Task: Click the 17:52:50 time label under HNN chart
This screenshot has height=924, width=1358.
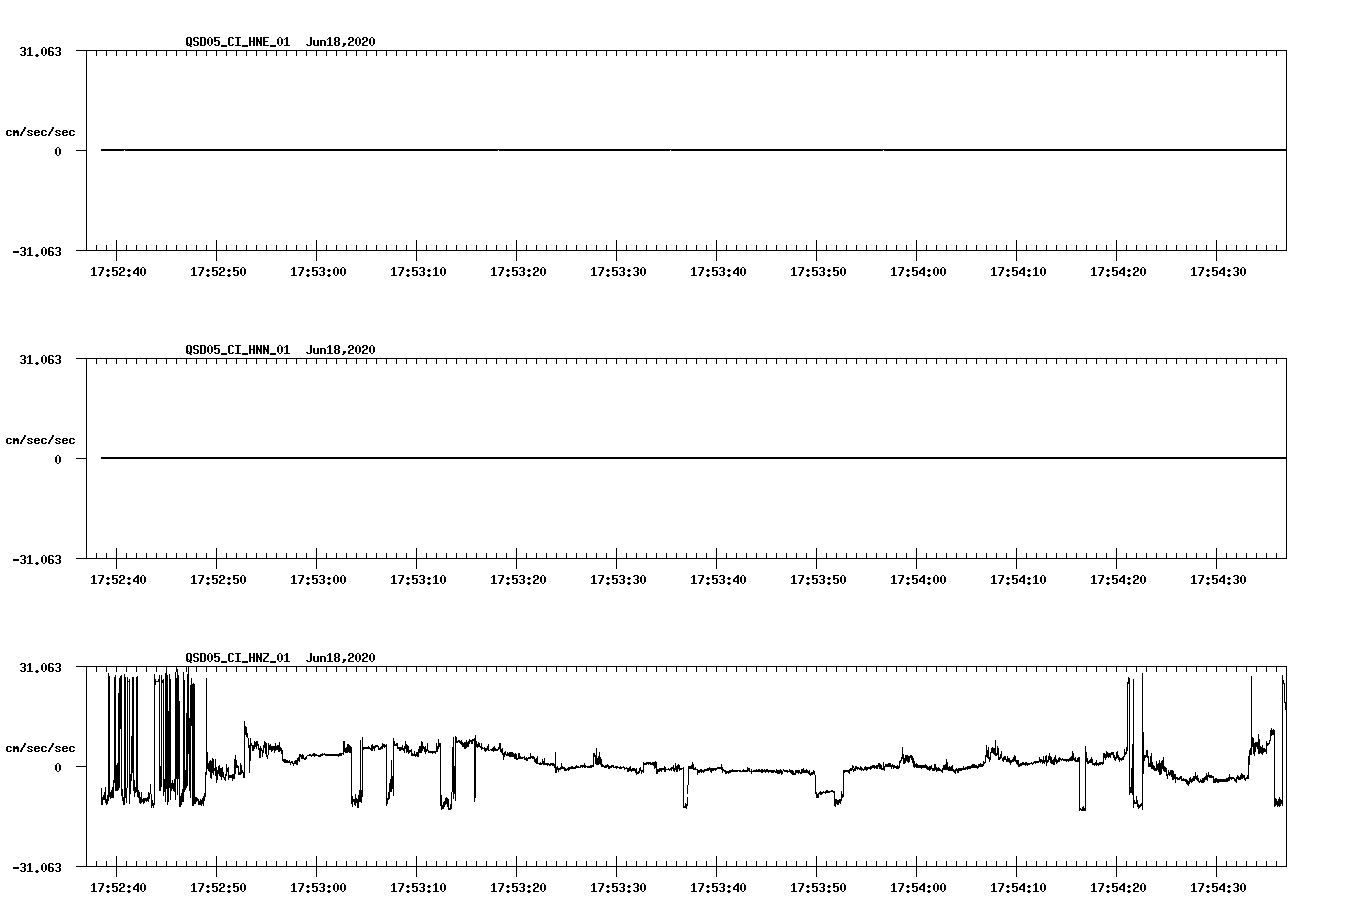Action: 218,580
